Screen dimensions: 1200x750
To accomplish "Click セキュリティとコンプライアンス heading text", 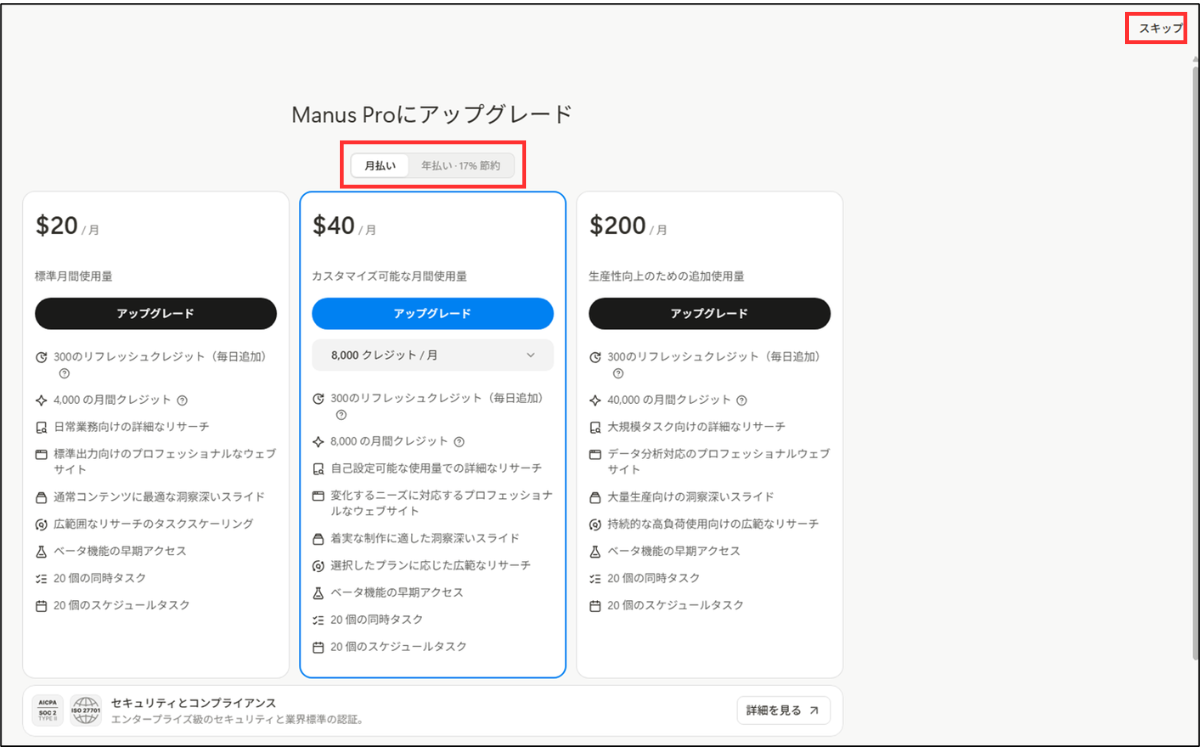I will [x=193, y=703].
